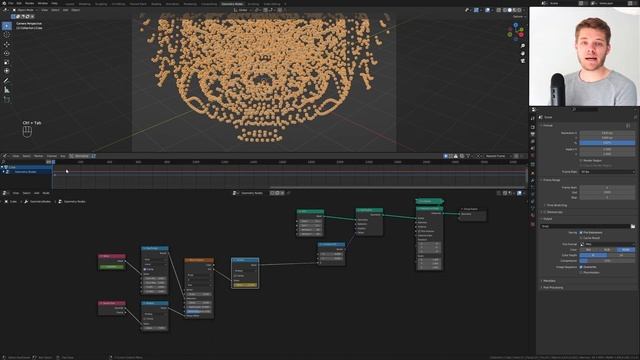Click the Frame End field

coord(607,192)
